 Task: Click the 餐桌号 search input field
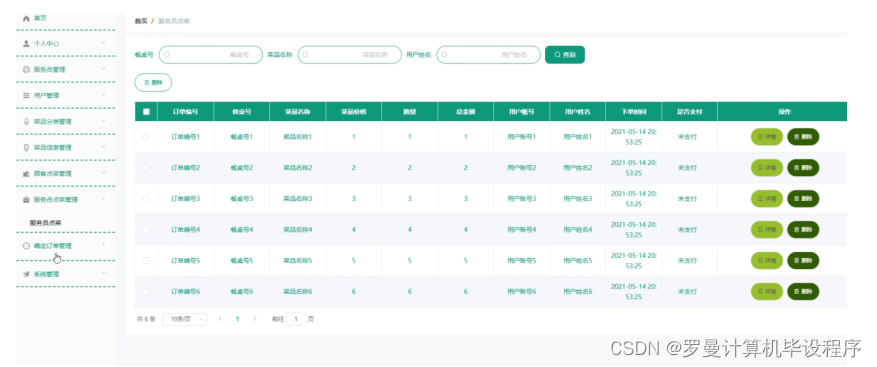tap(211, 55)
